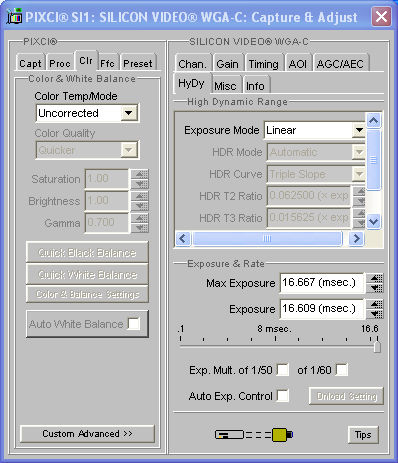Open the Color Quality dropdown
398x463 pixels.
[129, 150]
